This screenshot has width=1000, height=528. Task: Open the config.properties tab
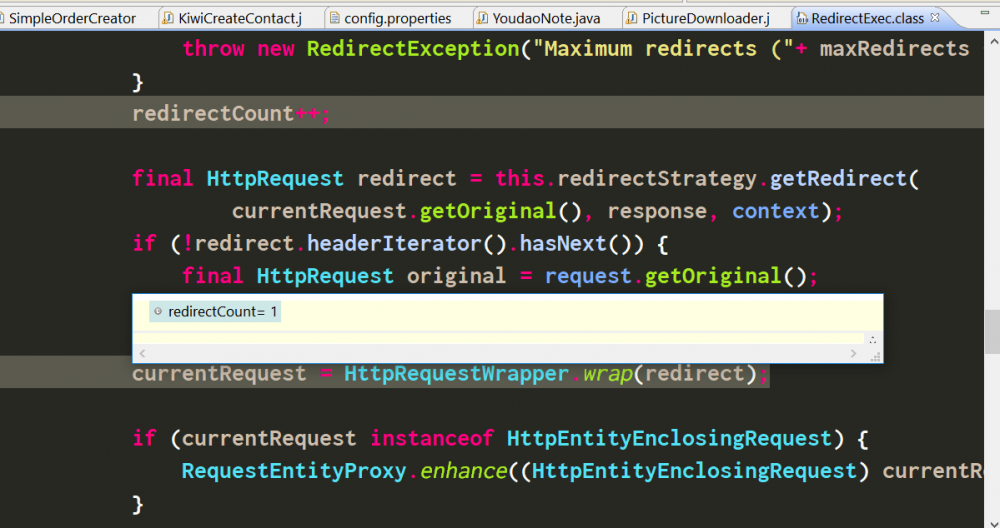click(x=397, y=18)
